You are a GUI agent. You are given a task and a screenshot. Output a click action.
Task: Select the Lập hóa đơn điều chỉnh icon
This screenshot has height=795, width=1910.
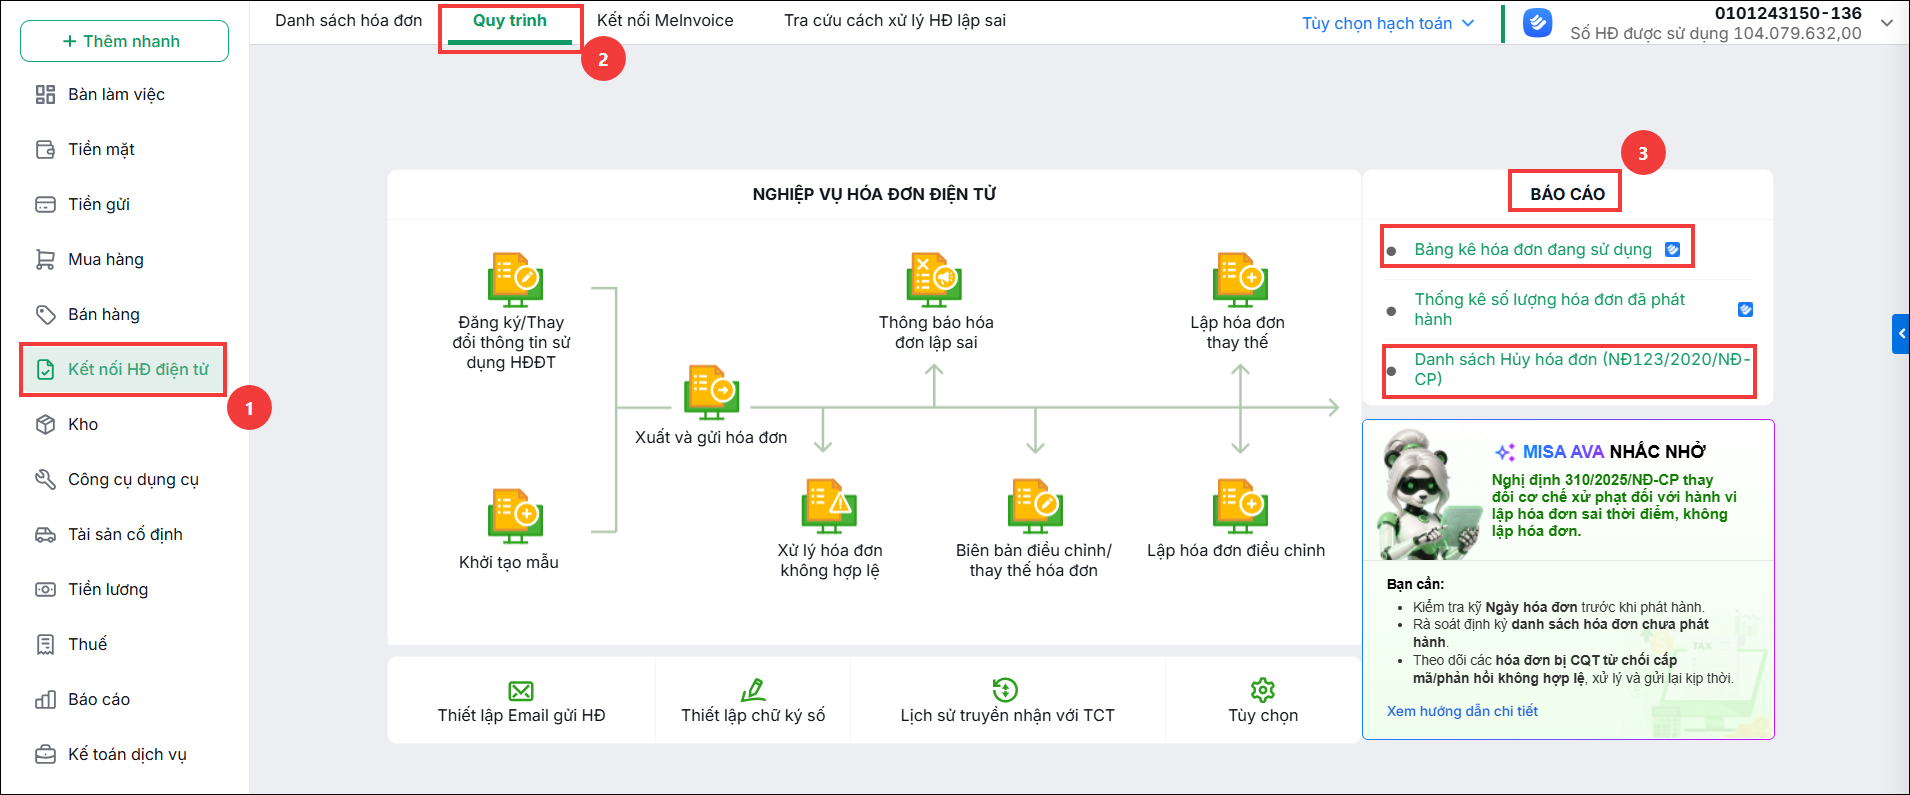[1240, 506]
